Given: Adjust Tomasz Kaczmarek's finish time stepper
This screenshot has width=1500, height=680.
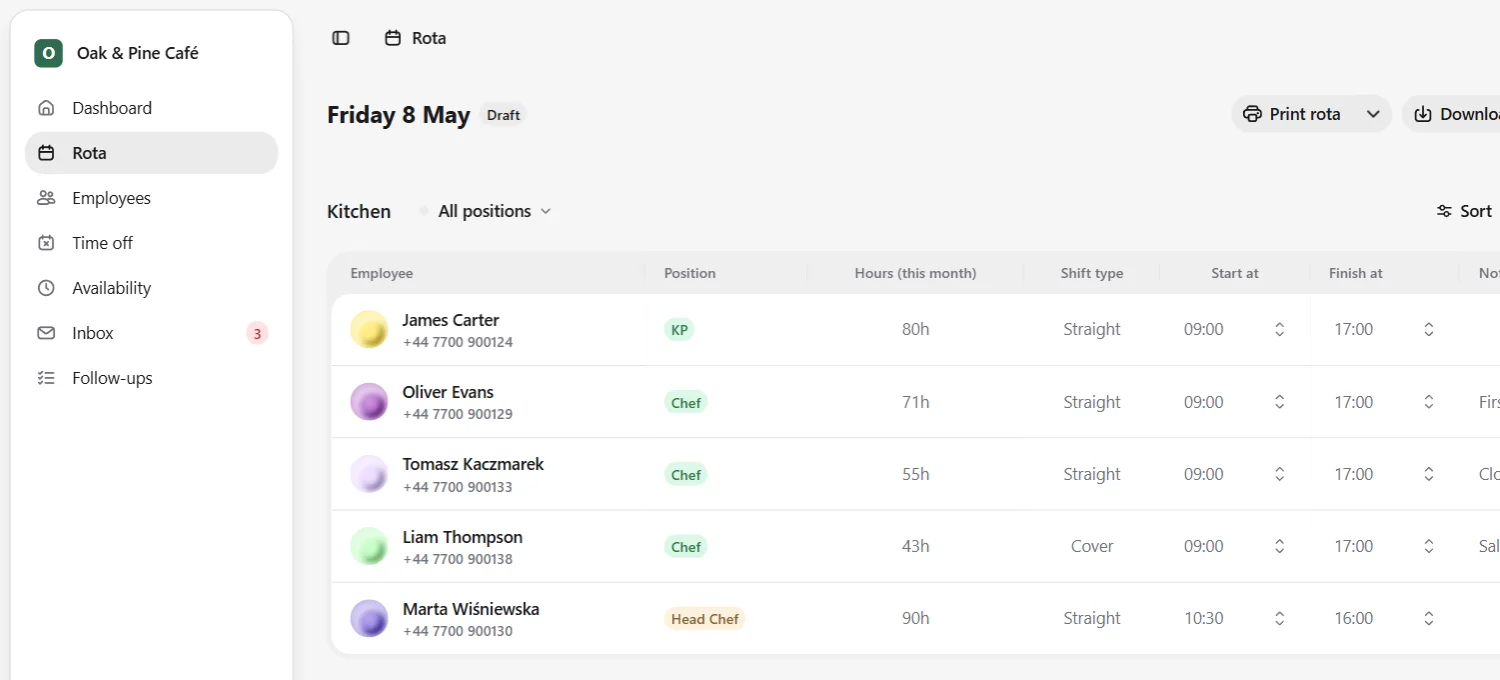Looking at the screenshot, I should (1429, 474).
